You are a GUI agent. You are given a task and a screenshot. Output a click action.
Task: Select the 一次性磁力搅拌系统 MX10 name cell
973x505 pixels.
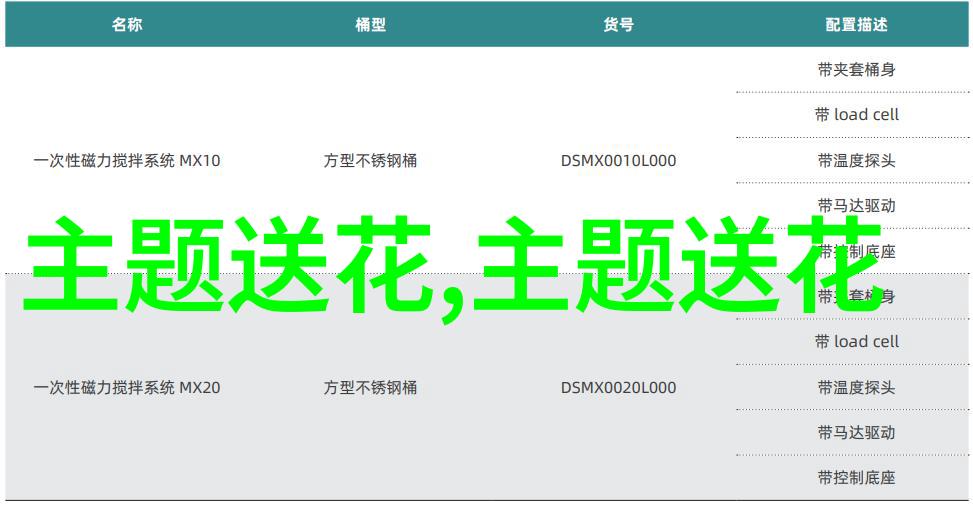(126, 160)
